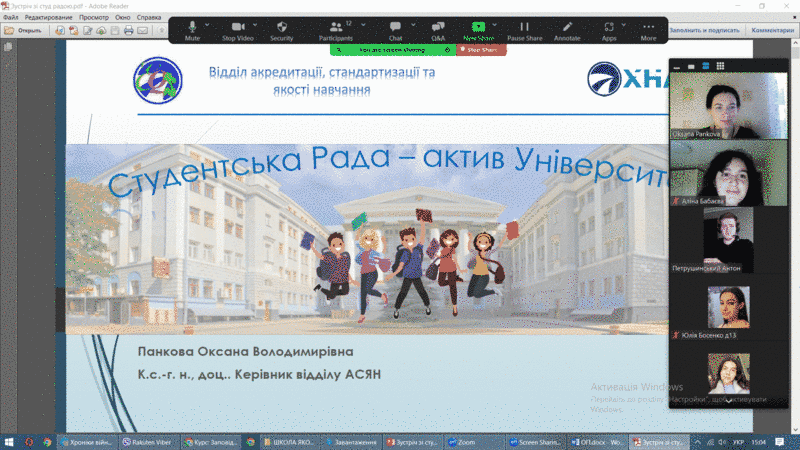800x450 pixels.
Task: Start a New Share
Action: coord(478,31)
